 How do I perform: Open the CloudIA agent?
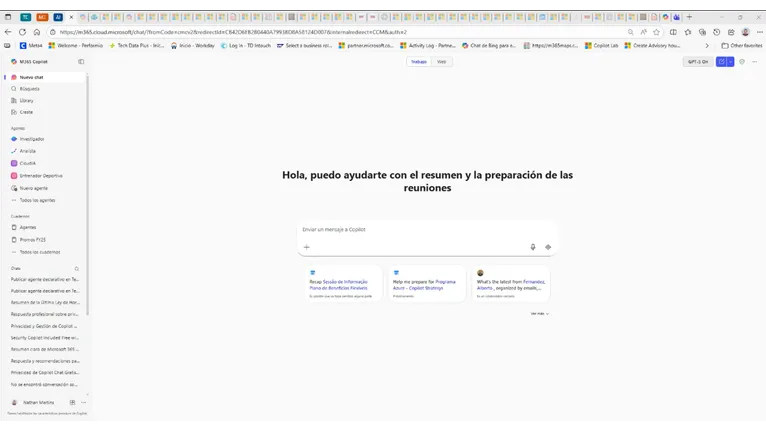pyautogui.click(x=27, y=164)
